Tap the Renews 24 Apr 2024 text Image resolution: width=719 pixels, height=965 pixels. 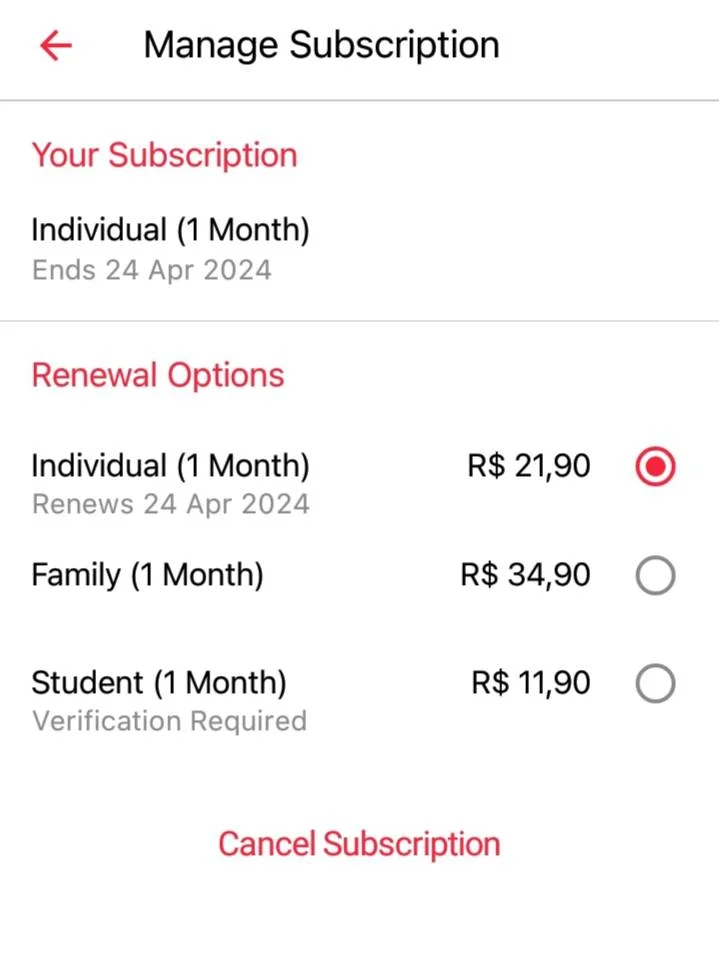tap(171, 504)
